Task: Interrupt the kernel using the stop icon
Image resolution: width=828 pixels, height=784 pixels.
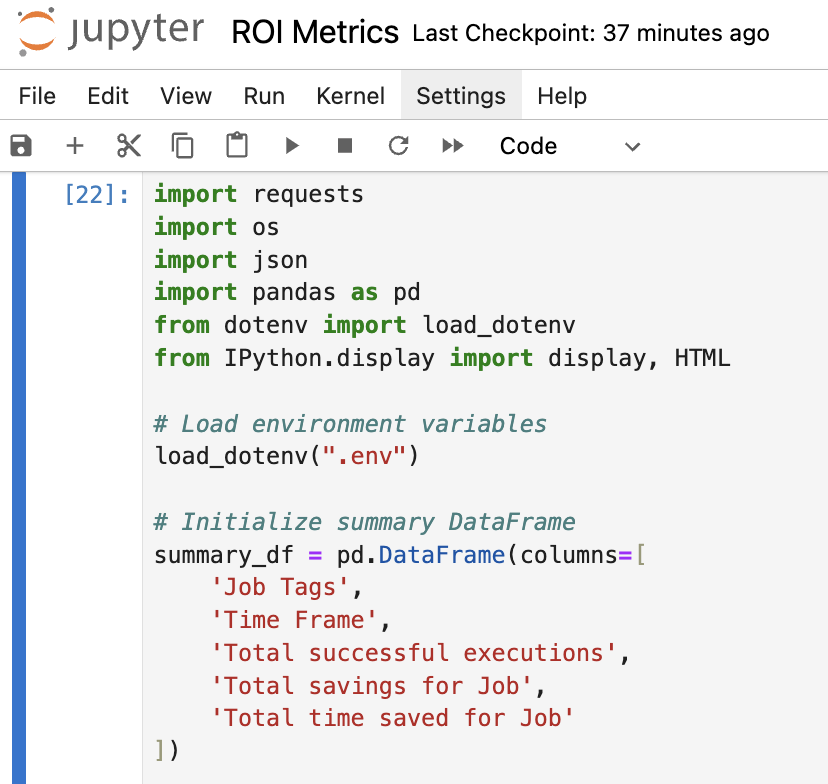Action: (x=345, y=145)
